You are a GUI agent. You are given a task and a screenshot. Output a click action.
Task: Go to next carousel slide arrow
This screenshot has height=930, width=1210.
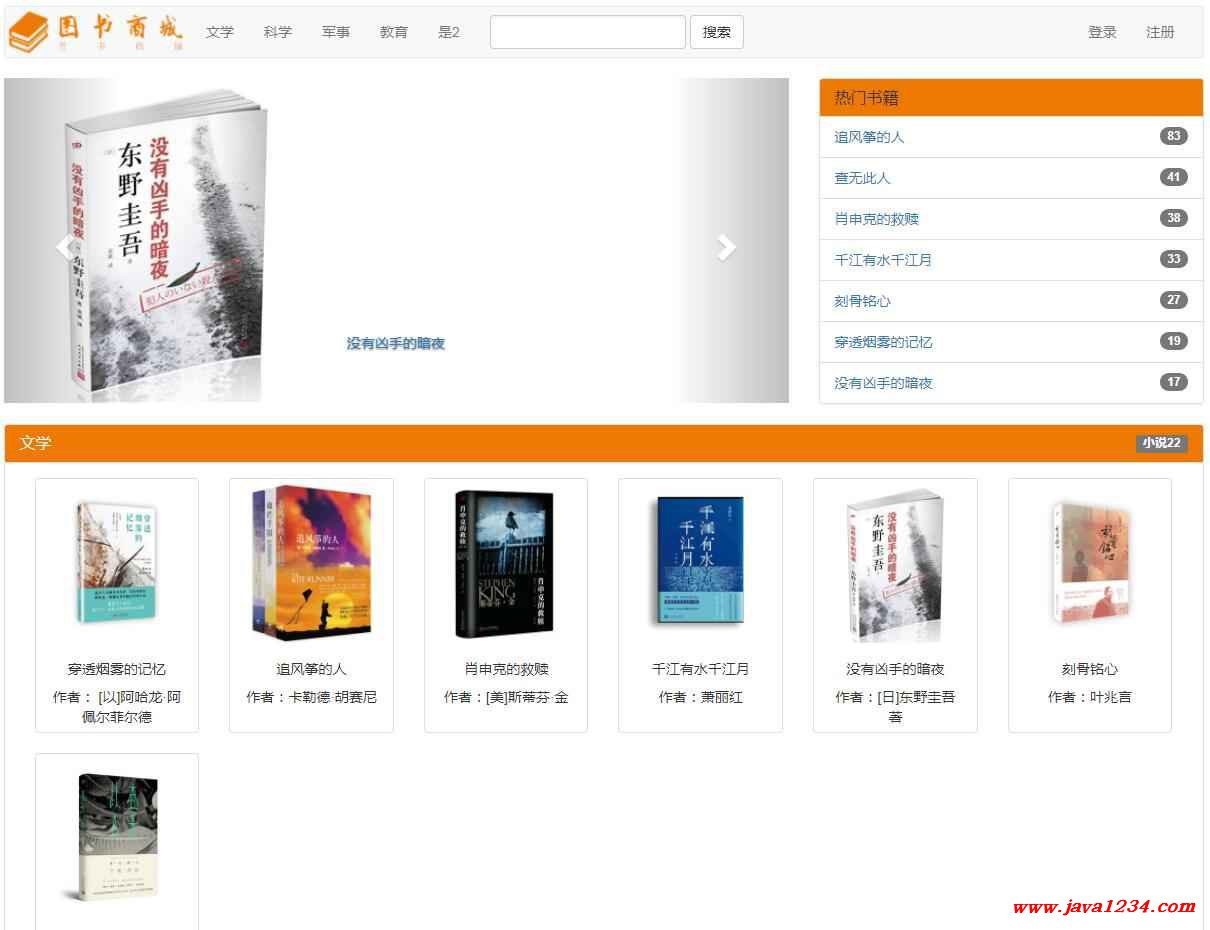click(727, 247)
